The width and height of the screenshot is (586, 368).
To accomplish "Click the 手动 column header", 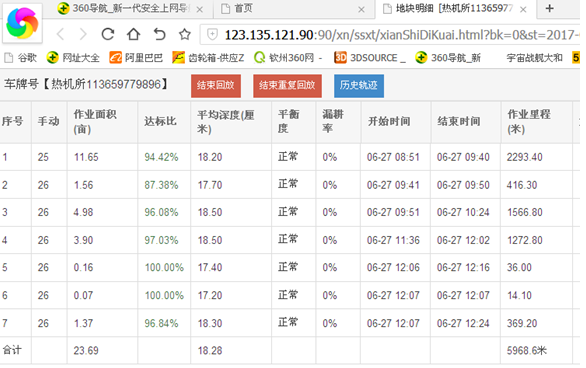I will [x=49, y=121].
